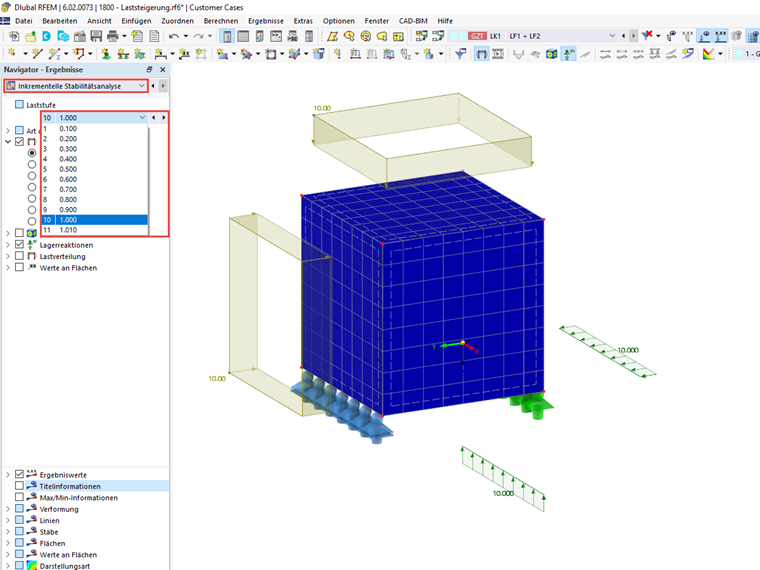Open the Inkrementelle Stabilitätsanalyse dropdown
Screen dimensions: 760x570
(76, 86)
